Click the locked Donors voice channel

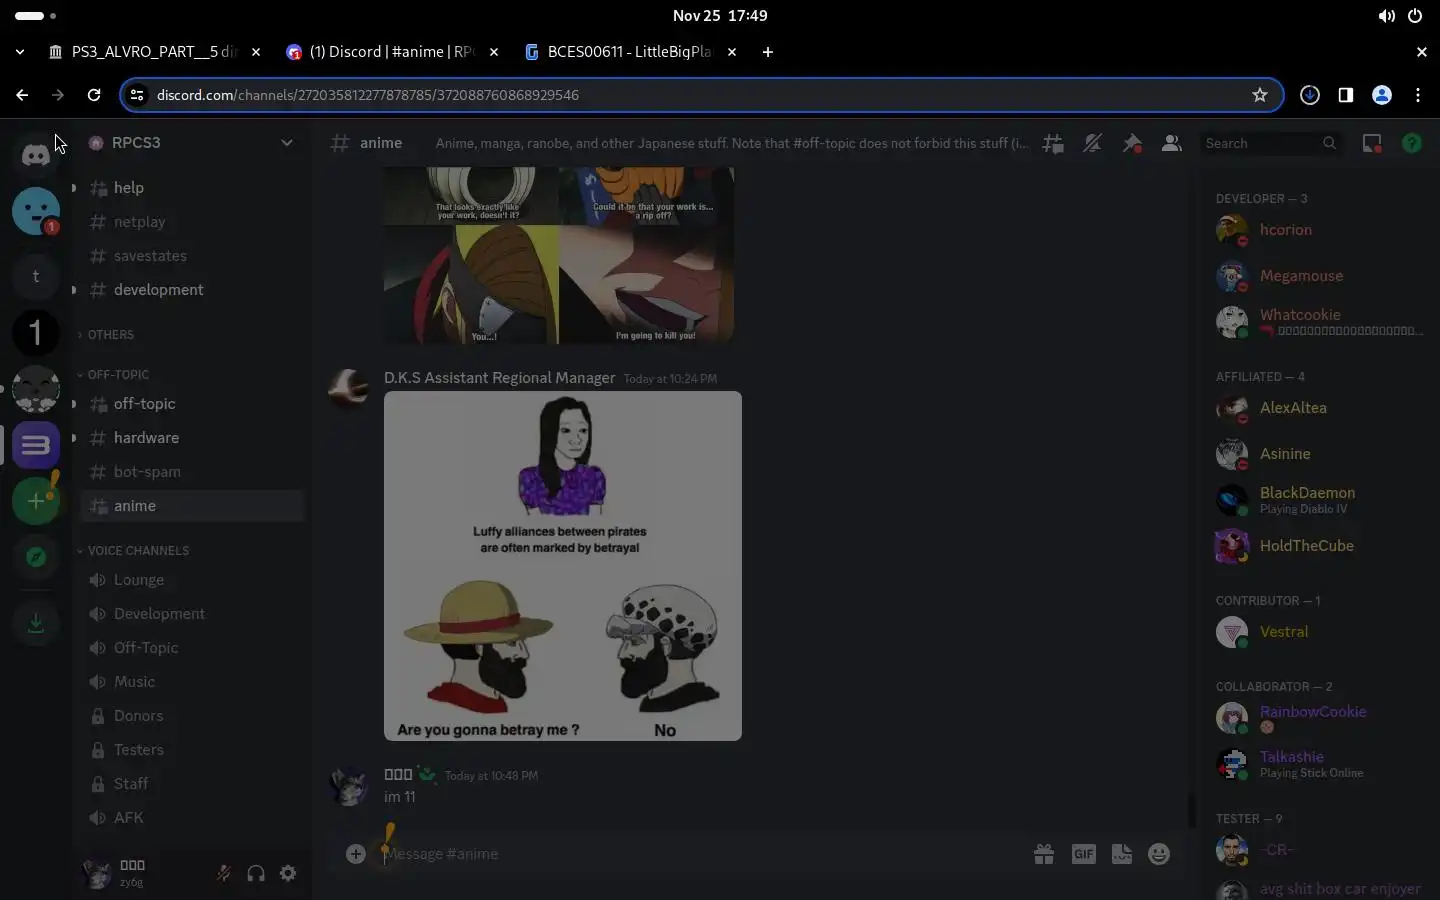click(x=192, y=716)
